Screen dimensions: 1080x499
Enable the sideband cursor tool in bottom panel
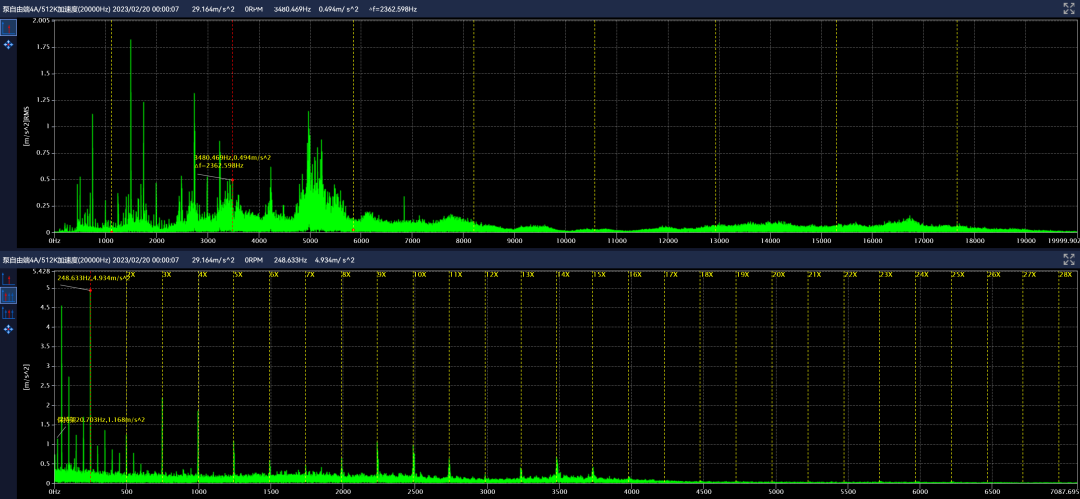coord(8,313)
